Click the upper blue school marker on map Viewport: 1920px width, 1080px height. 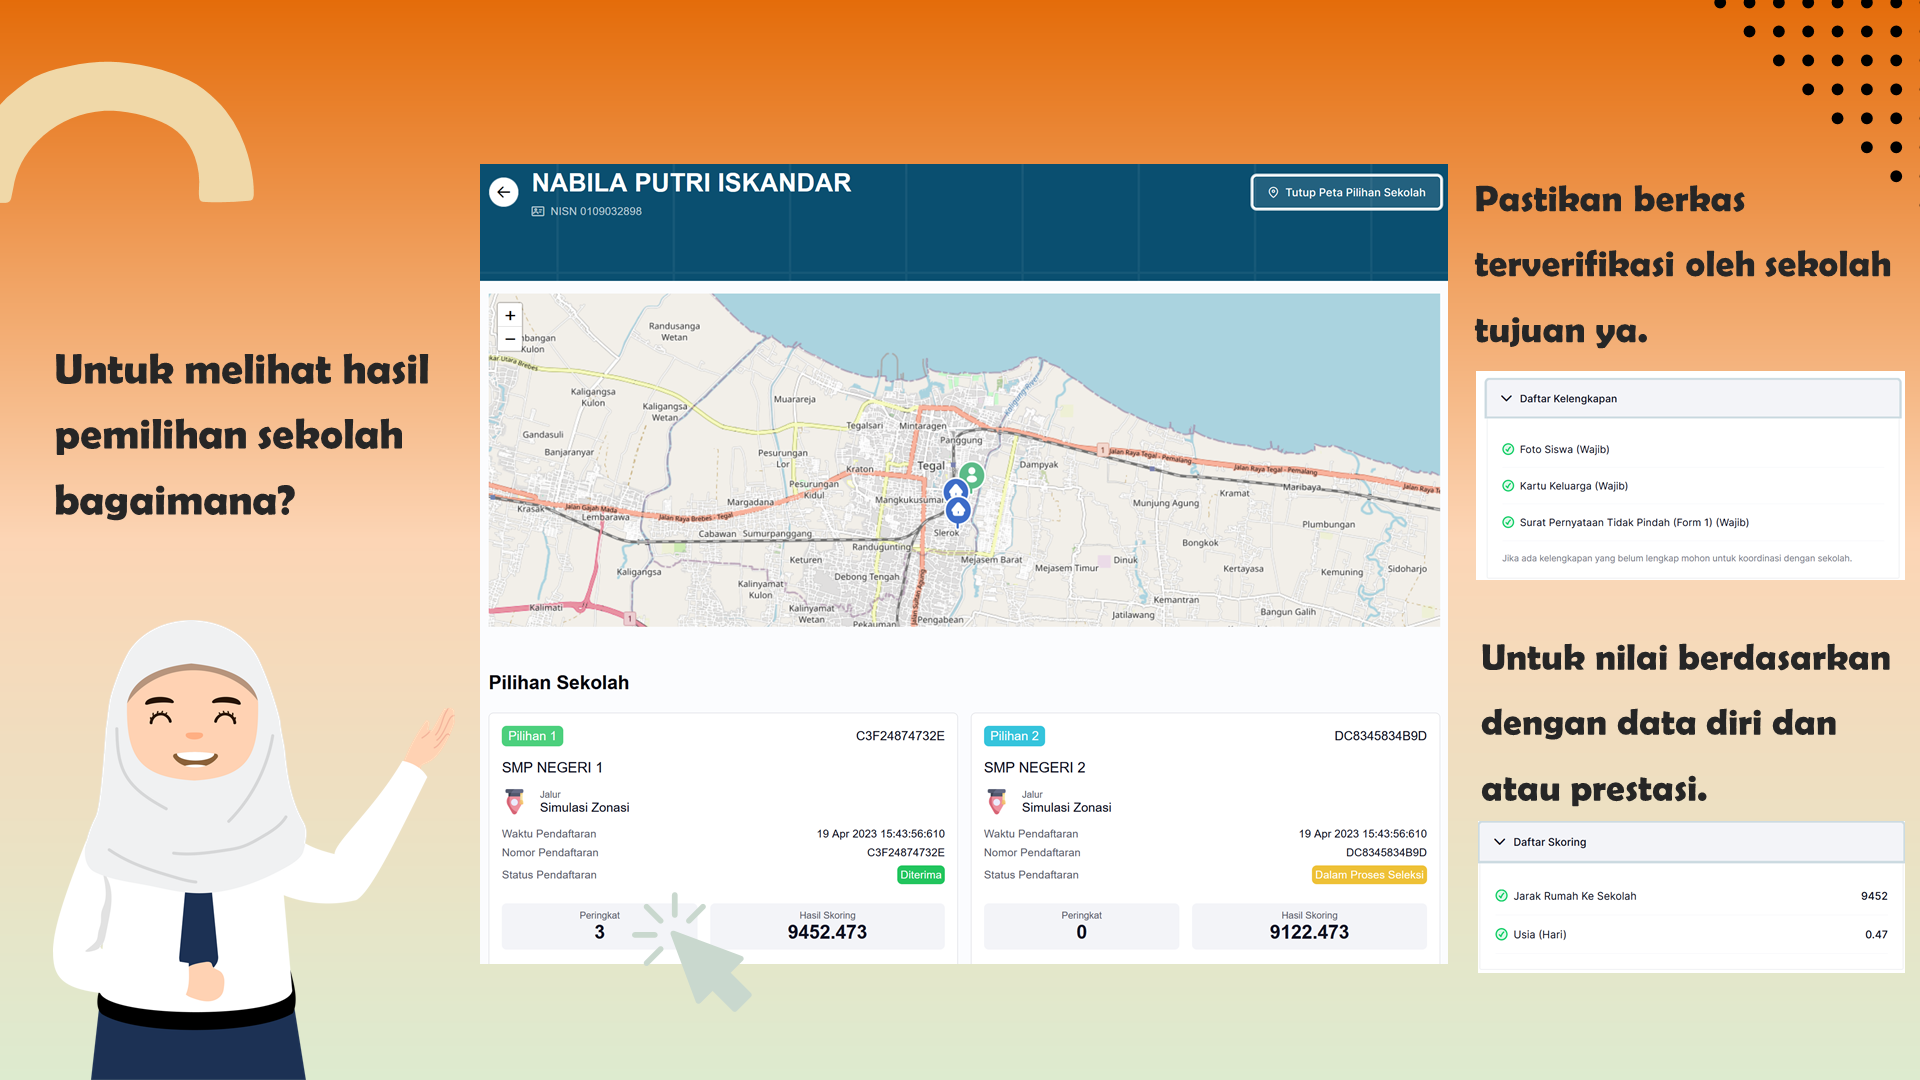pyautogui.click(x=956, y=489)
